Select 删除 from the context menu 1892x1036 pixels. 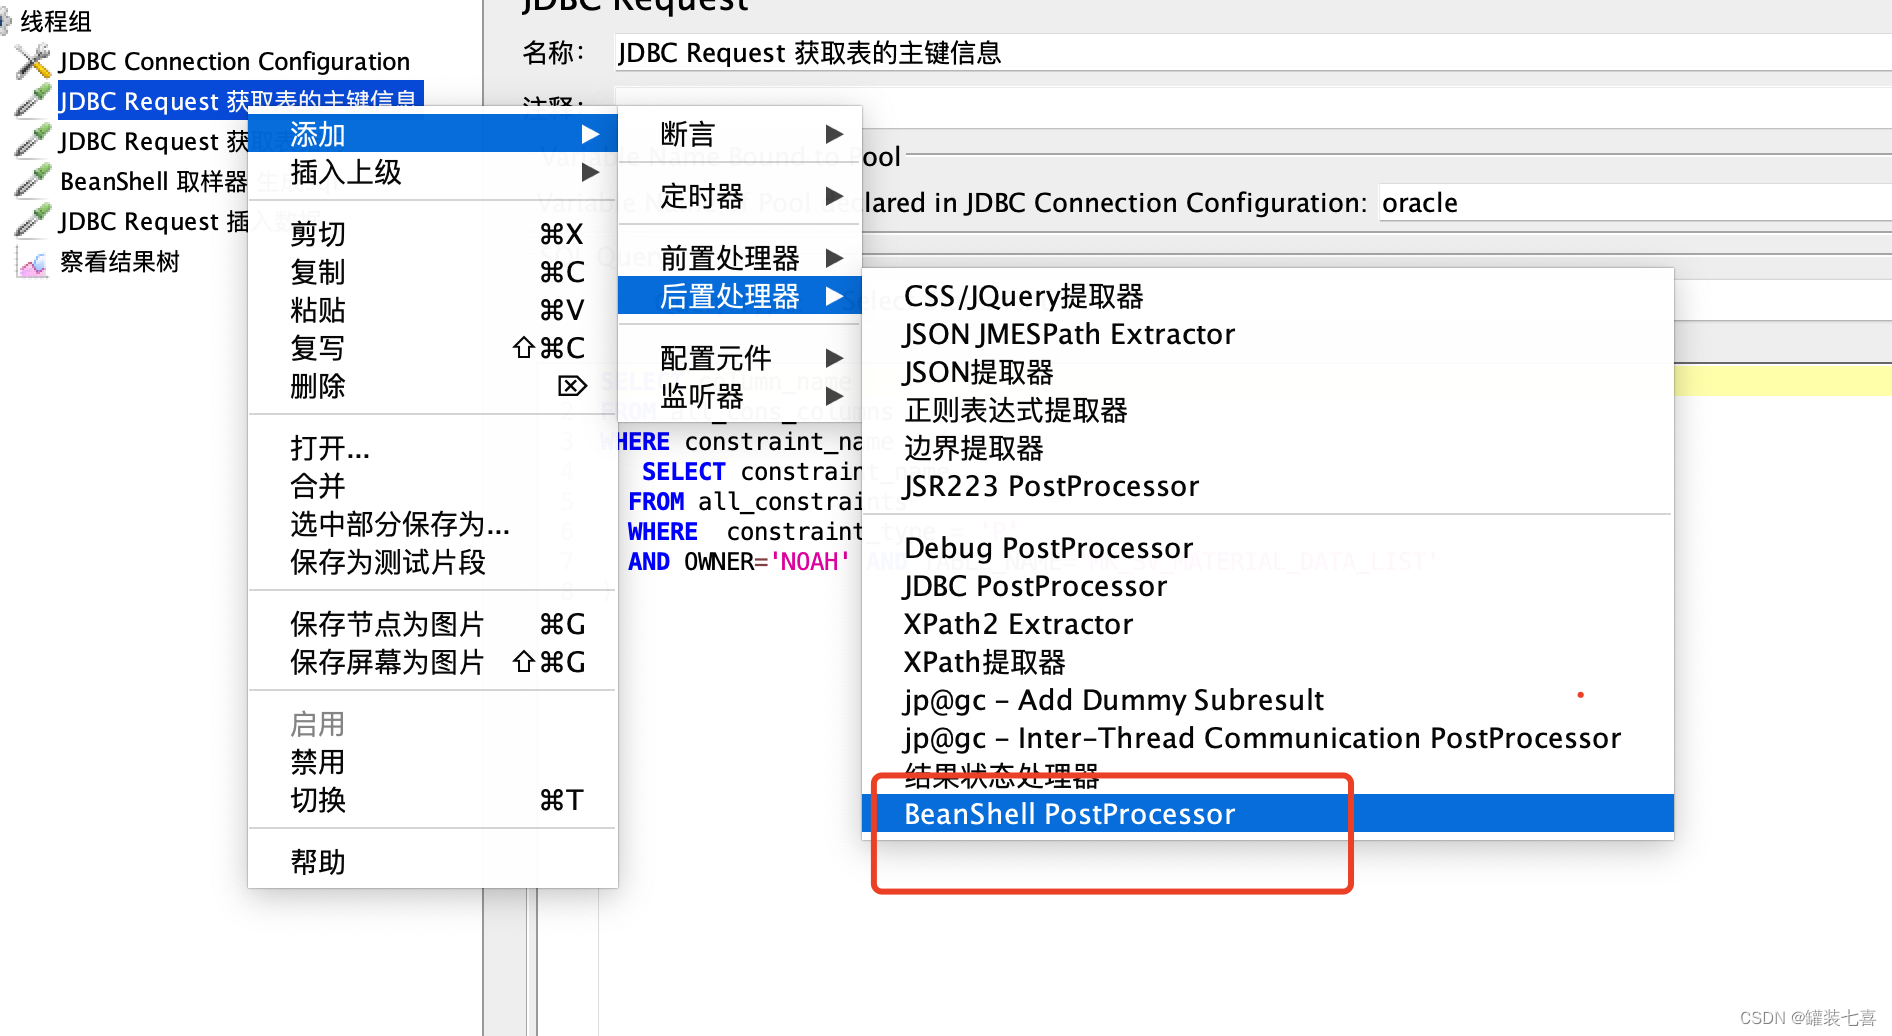(433, 386)
